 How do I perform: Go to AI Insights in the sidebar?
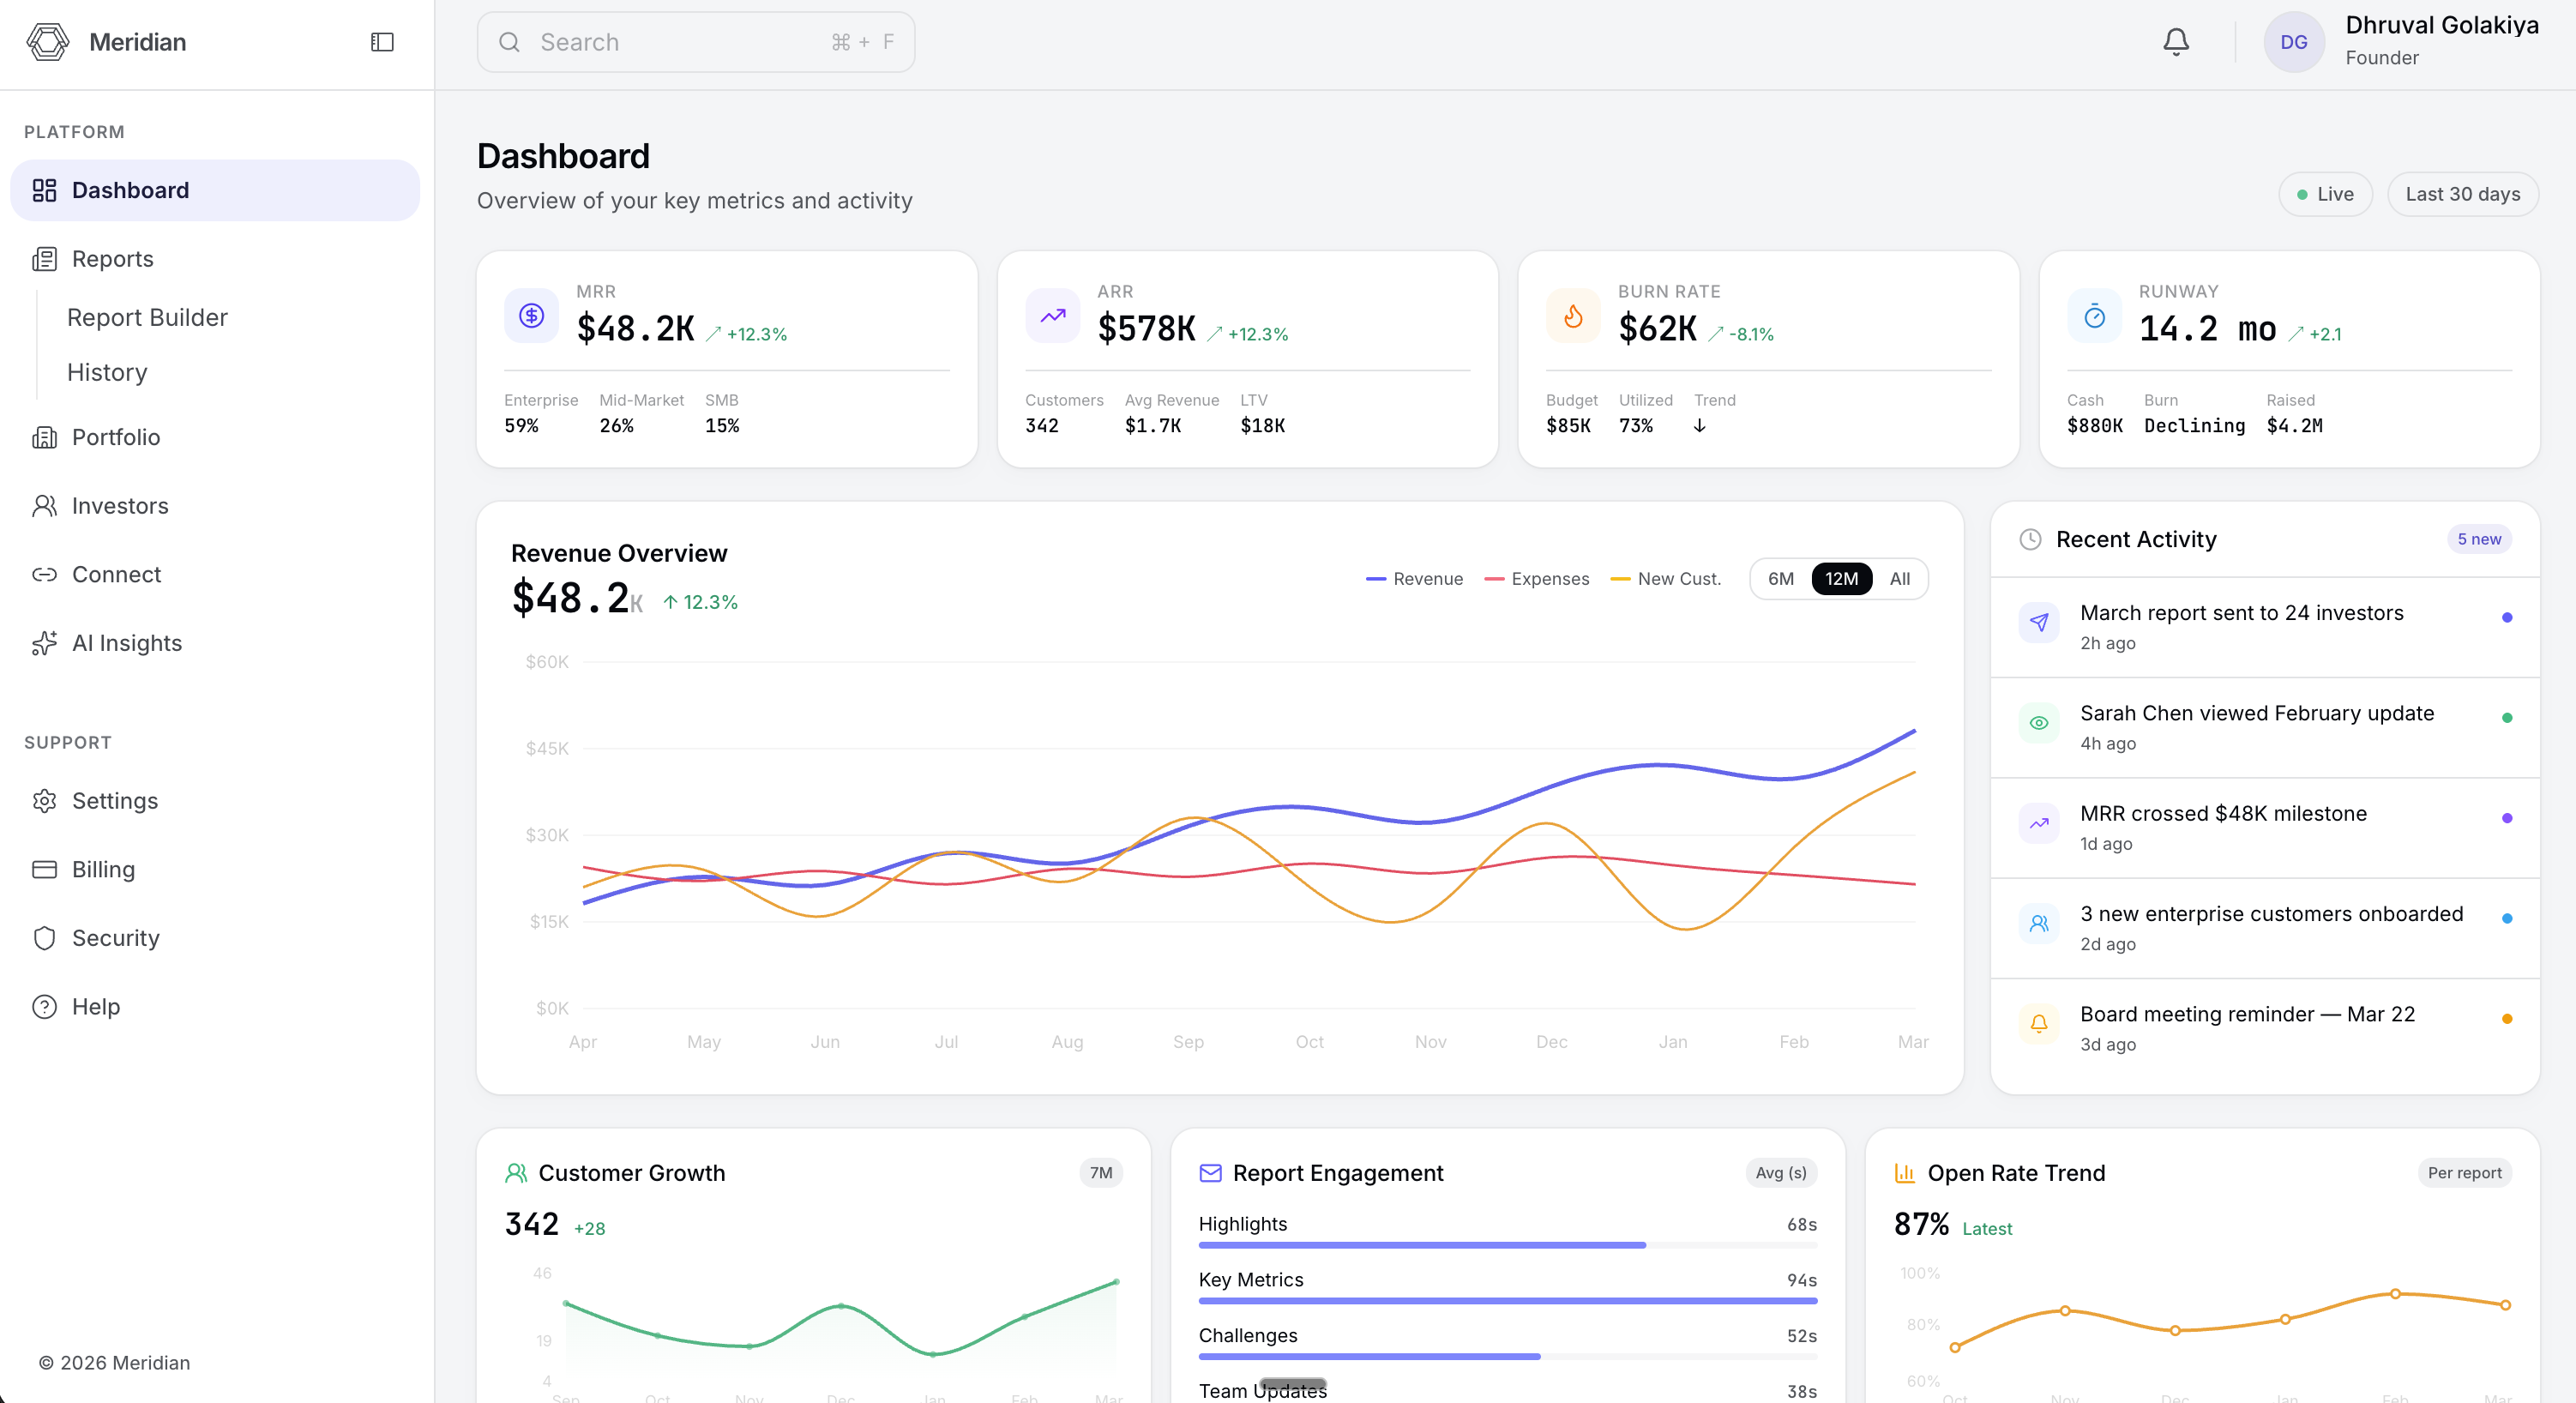[x=127, y=643]
